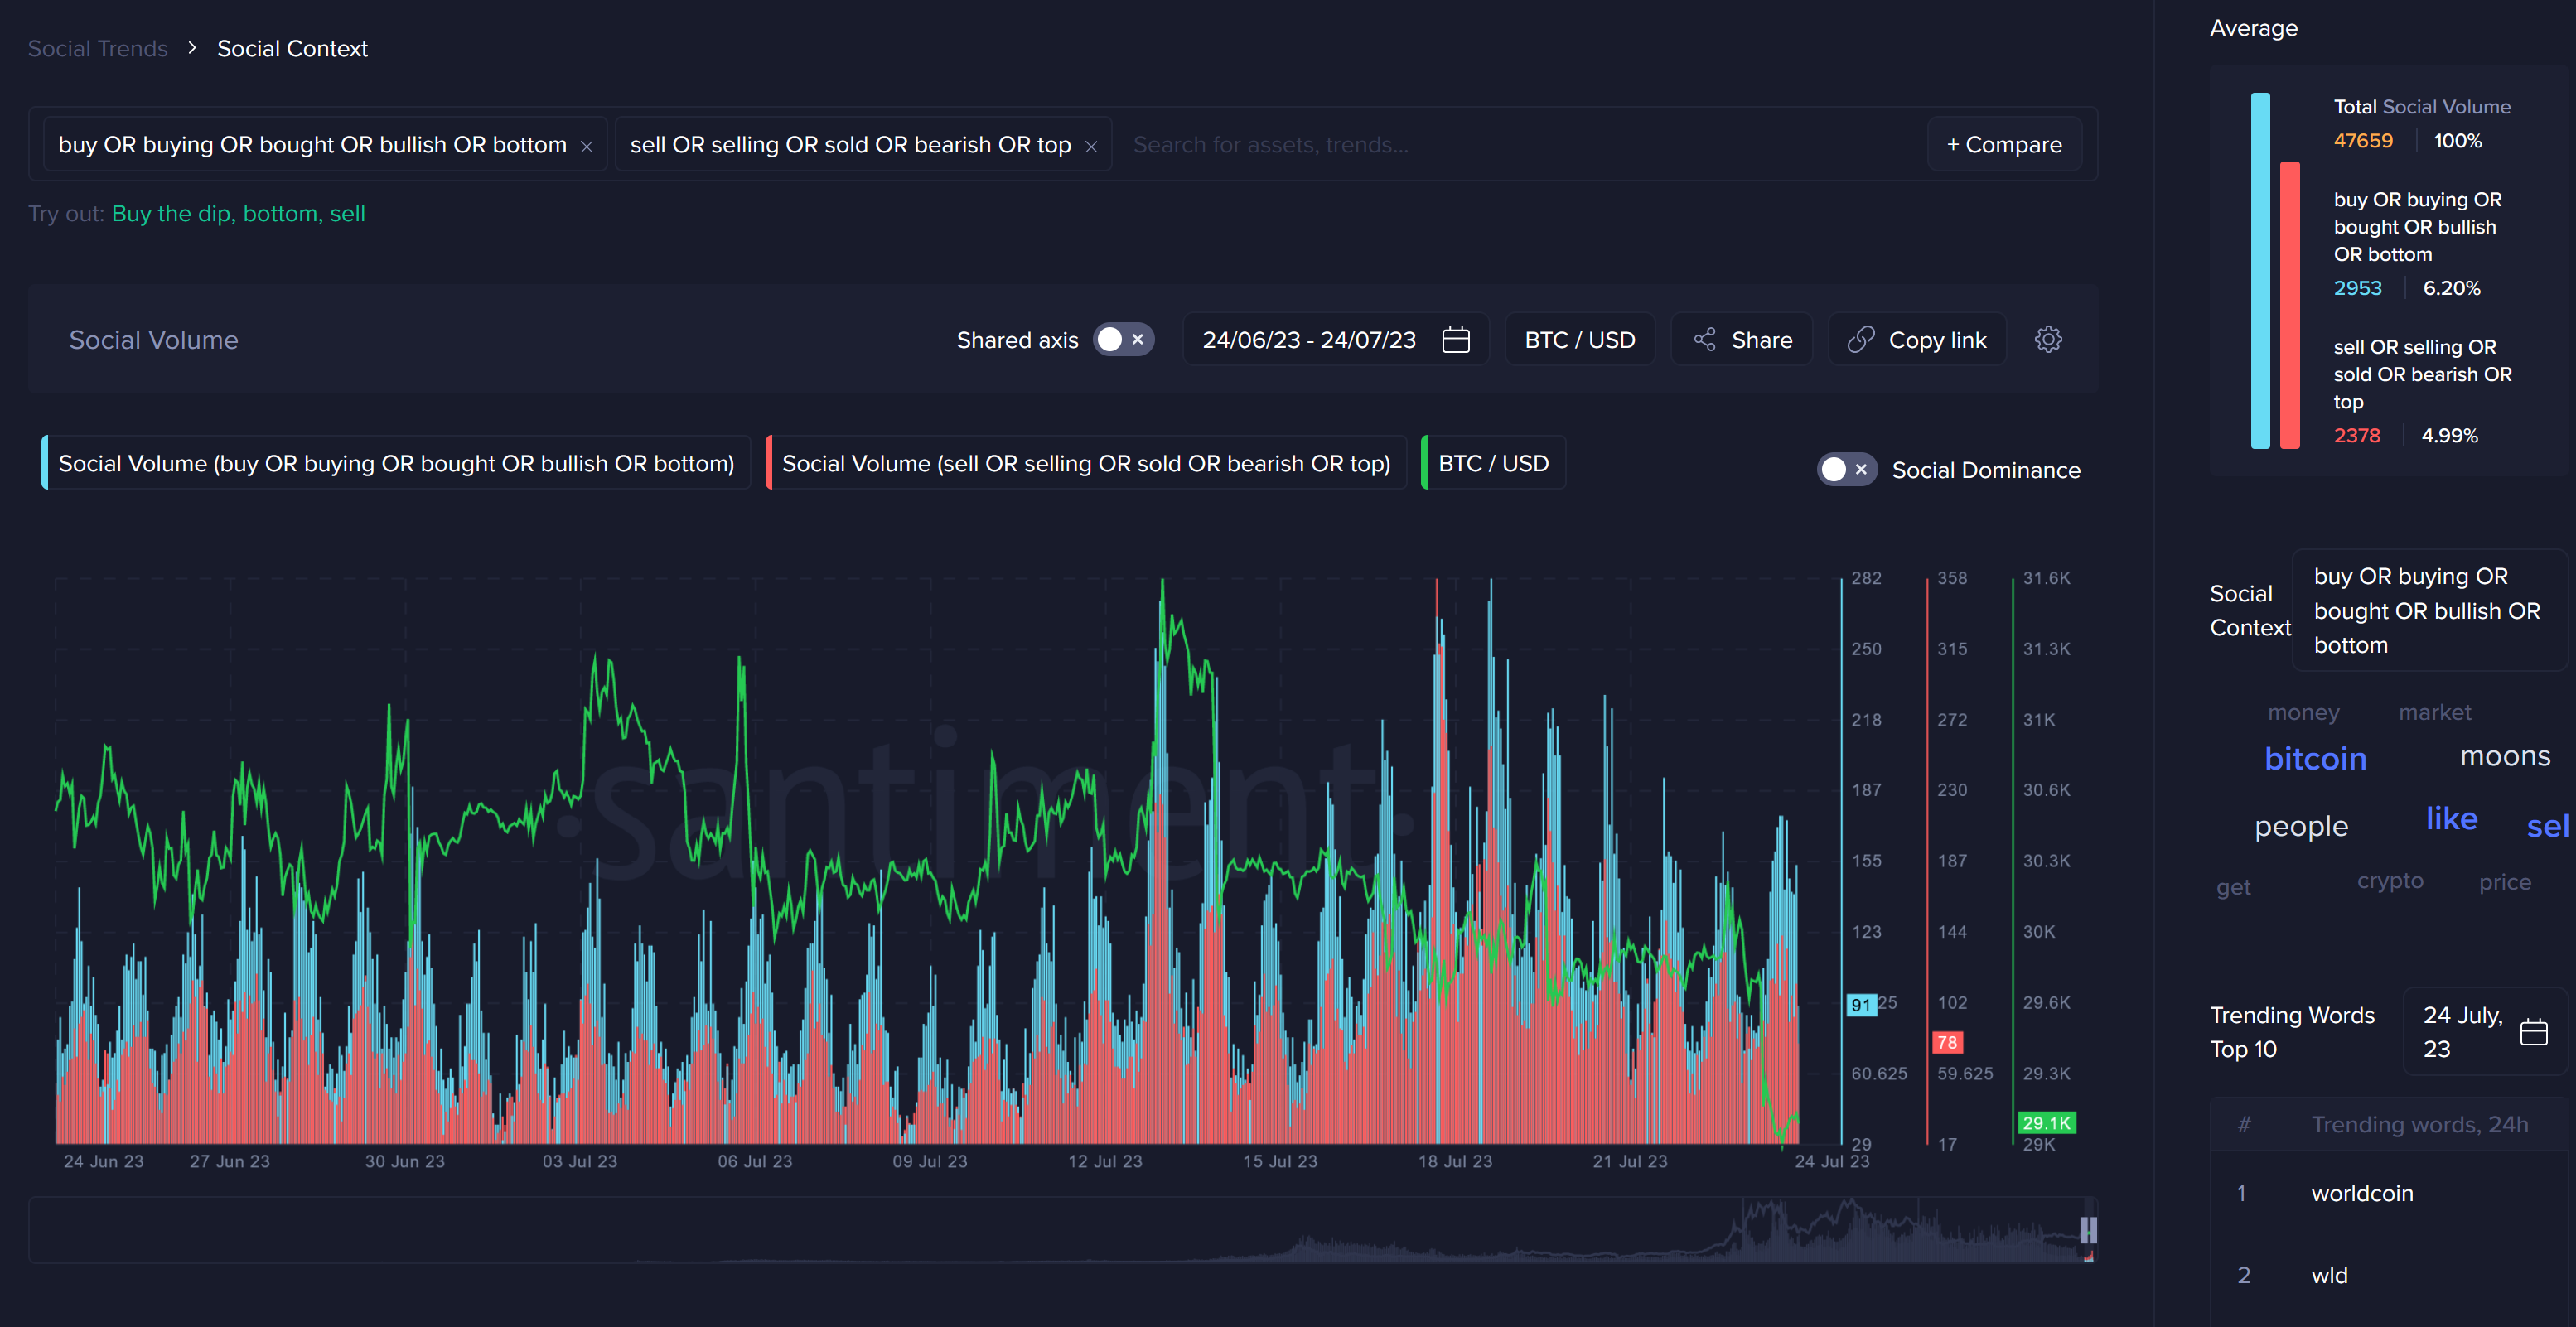Open the BTC / USD pair selector
This screenshot has width=2576, height=1327.
coord(1579,340)
